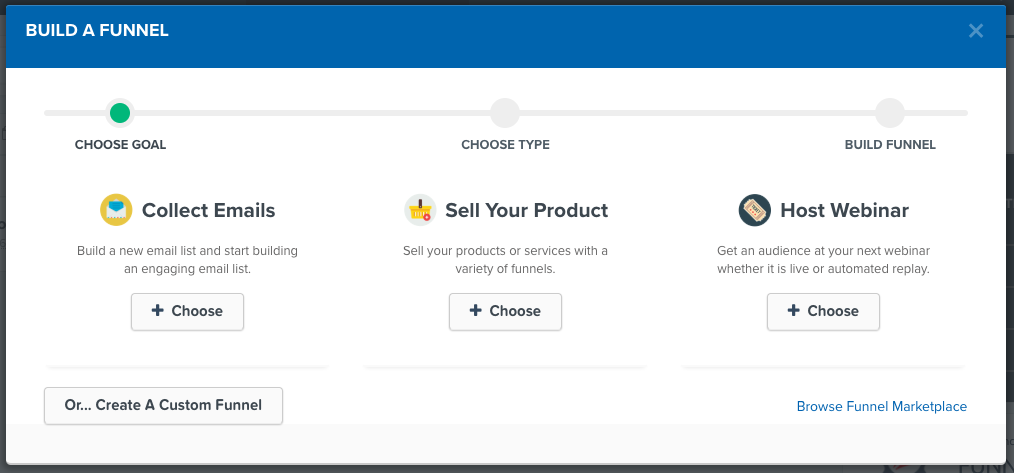Choose the Host Webinar goal
The height and width of the screenshot is (473, 1014).
pos(823,312)
